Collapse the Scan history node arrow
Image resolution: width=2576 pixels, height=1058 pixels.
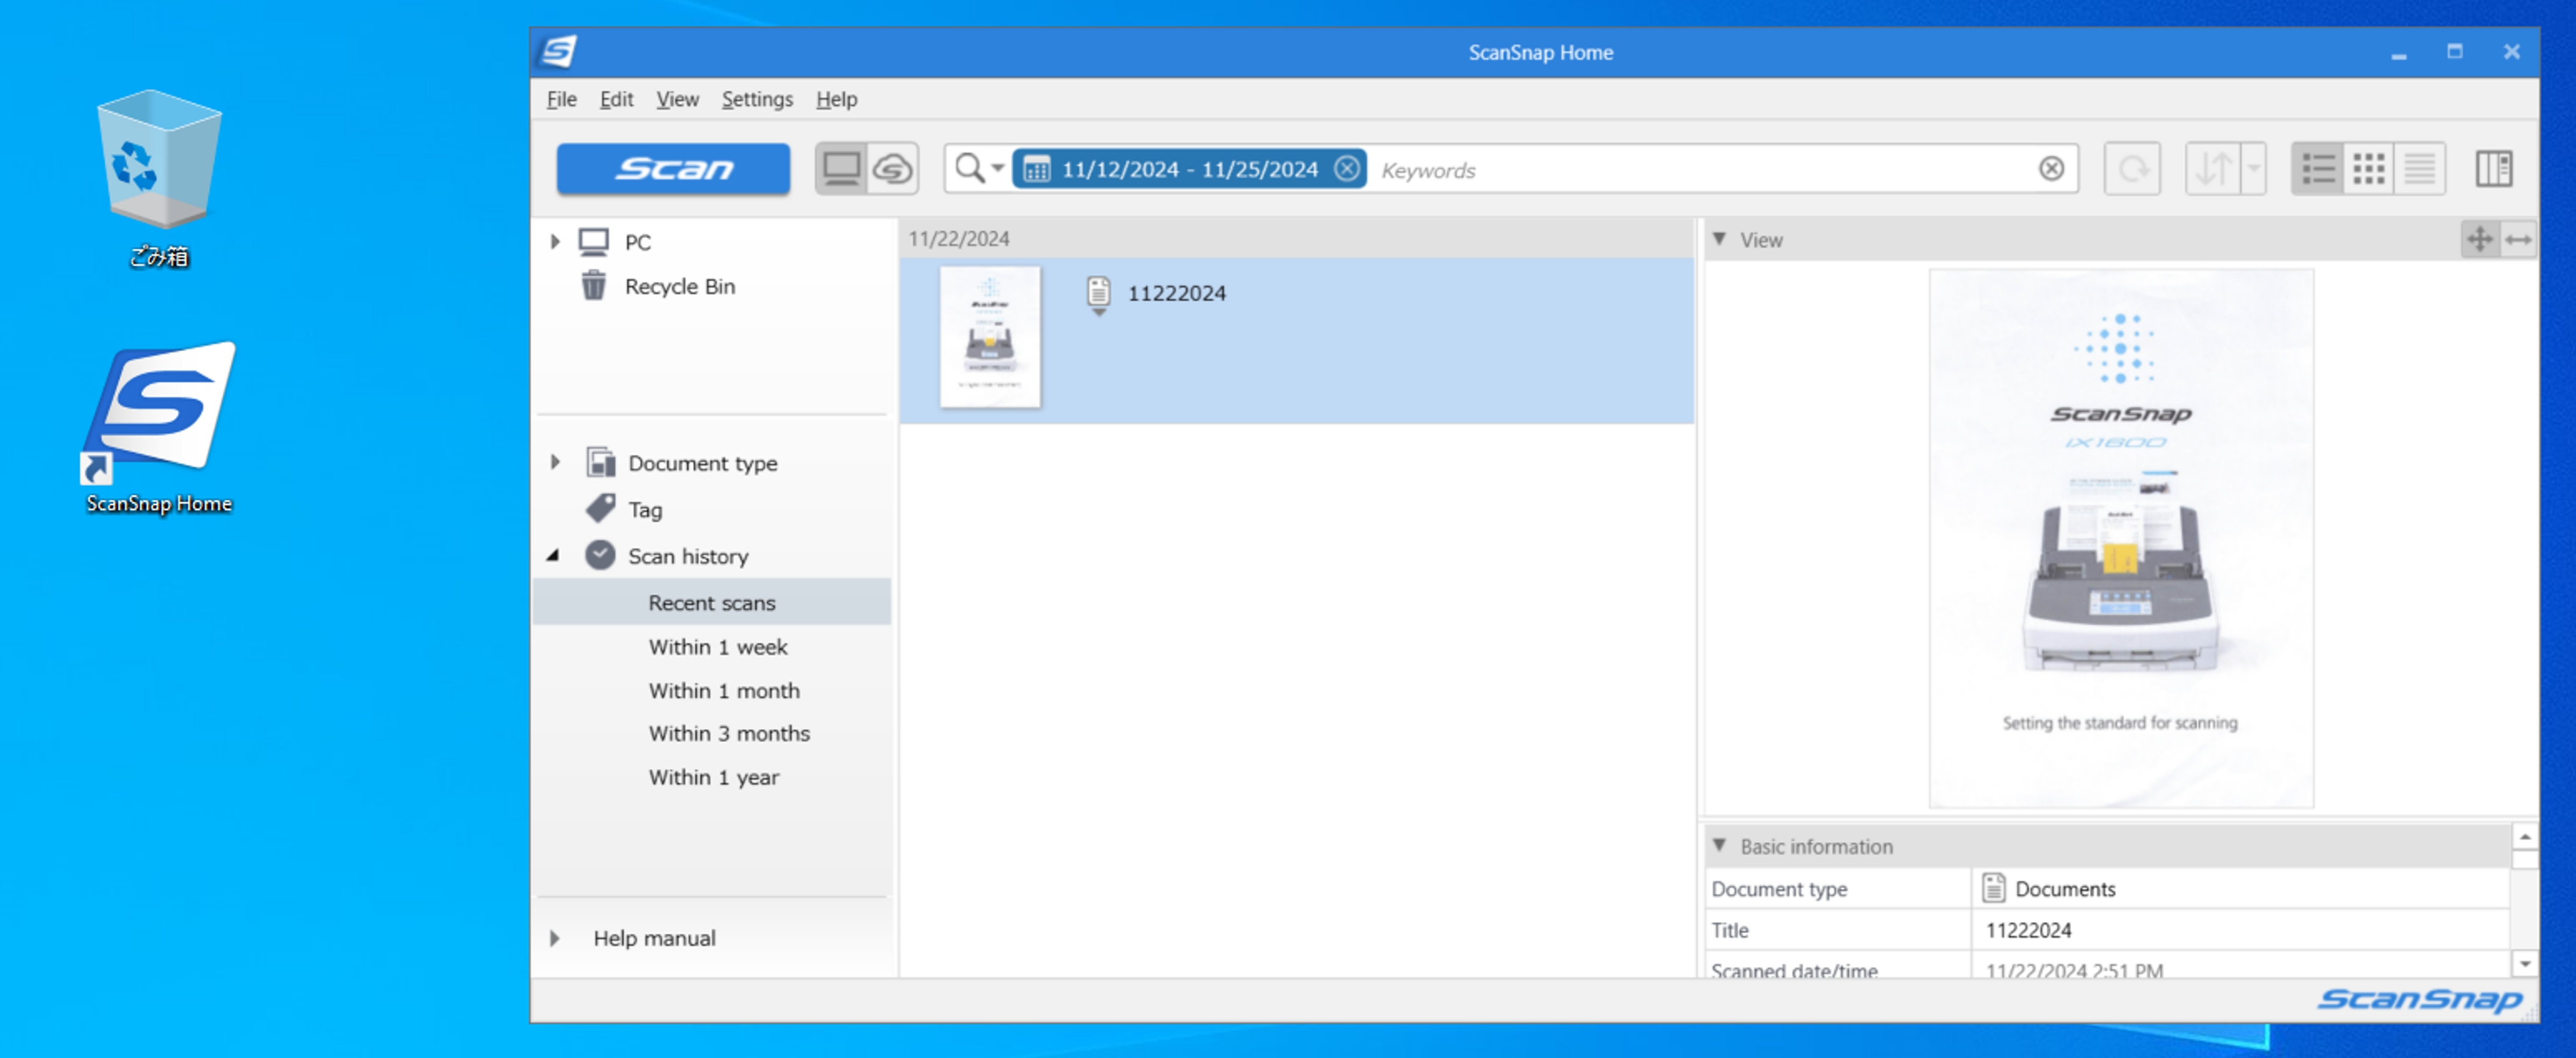[x=553, y=555]
